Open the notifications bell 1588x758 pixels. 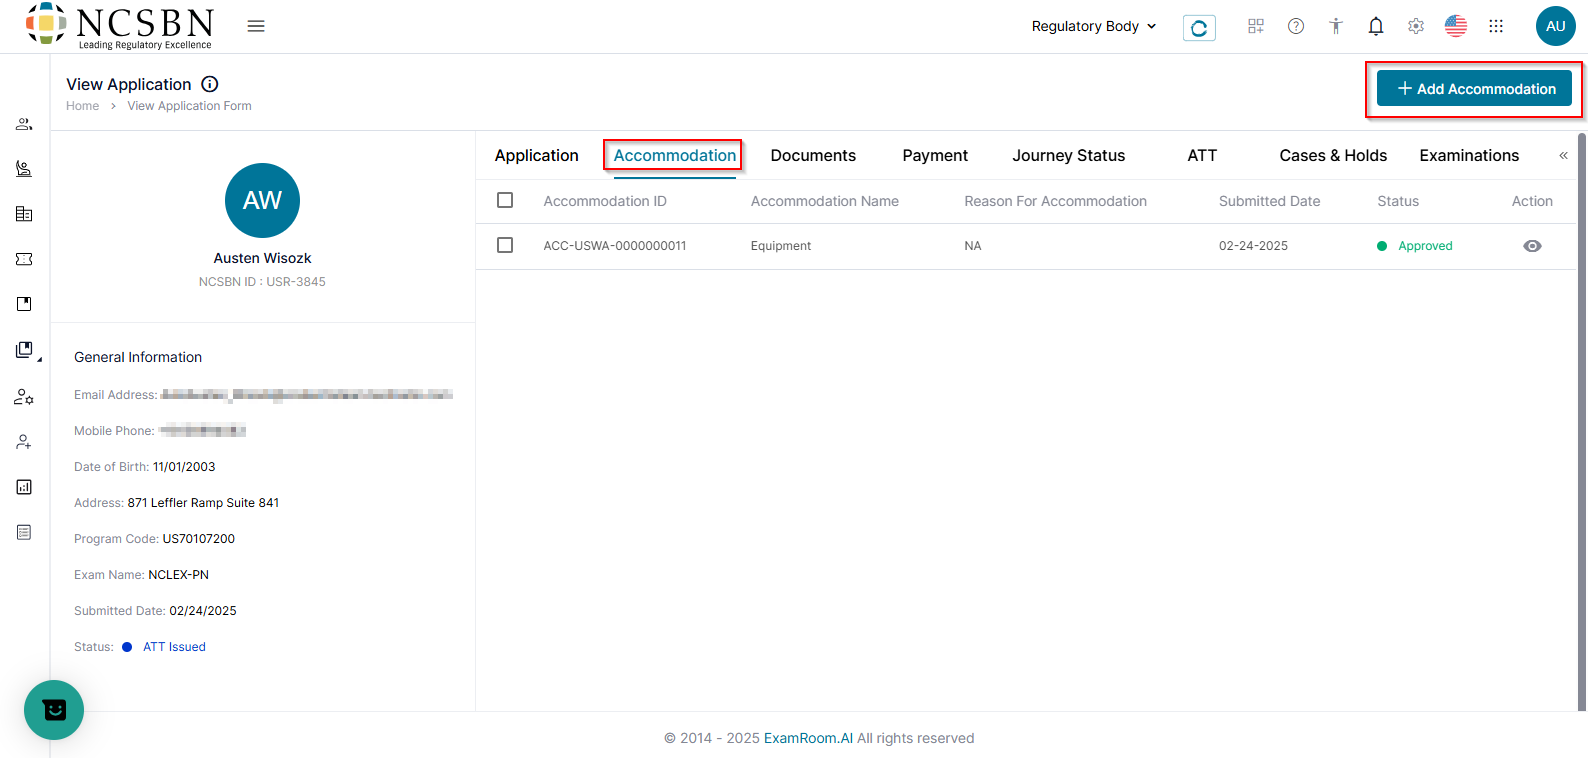pyautogui.click(x=1376, y=26)
